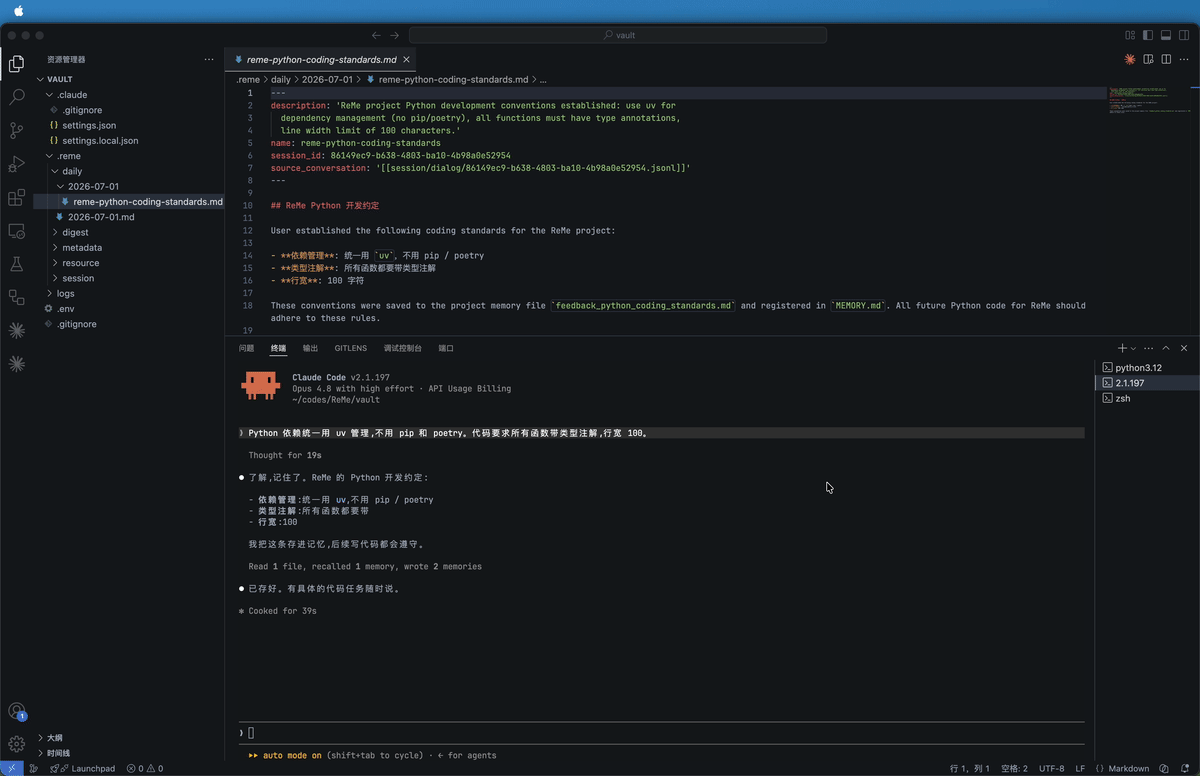The height and width of the screenshot is (776, 1200).
Task: Open terminal panel more actions ellipsis
Action: coord(1149,348)
